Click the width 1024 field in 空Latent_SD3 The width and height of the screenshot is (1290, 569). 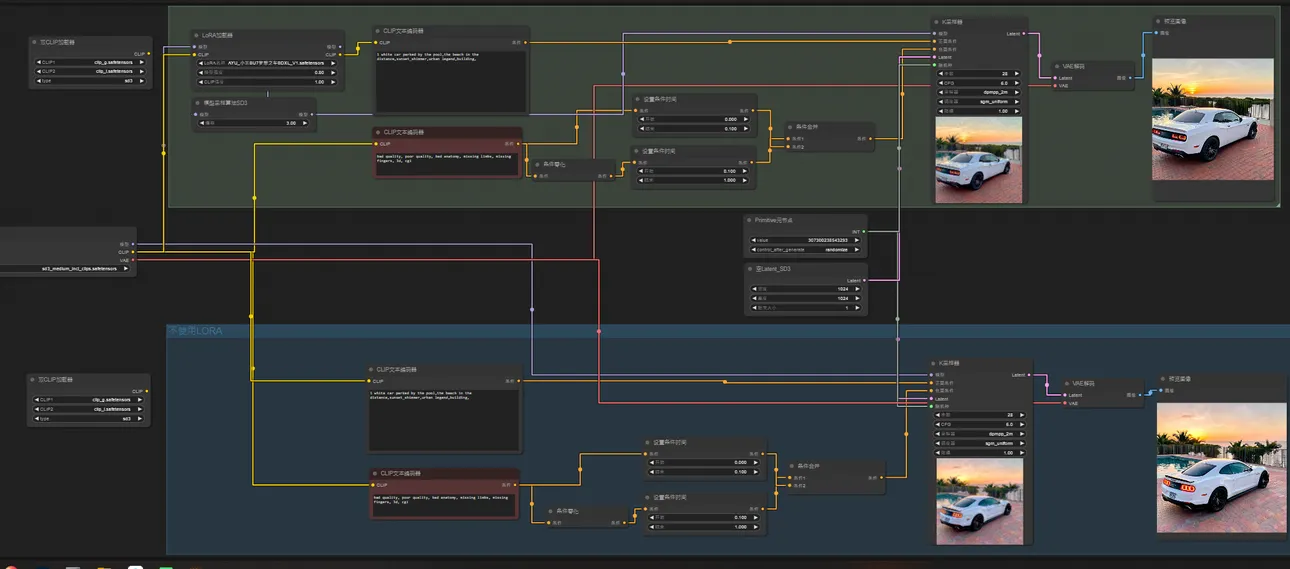point(806,289)
